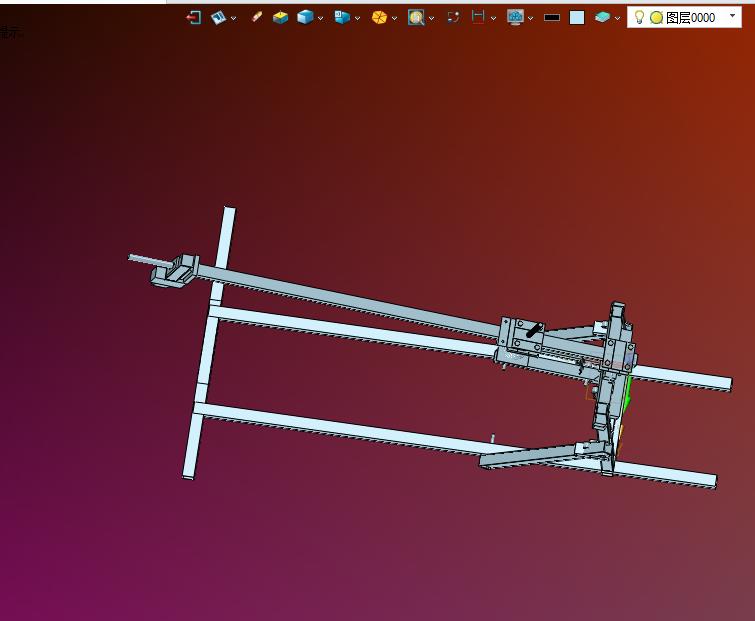
Task: Click the shaded blue cube icon
Action: point(305,18)
